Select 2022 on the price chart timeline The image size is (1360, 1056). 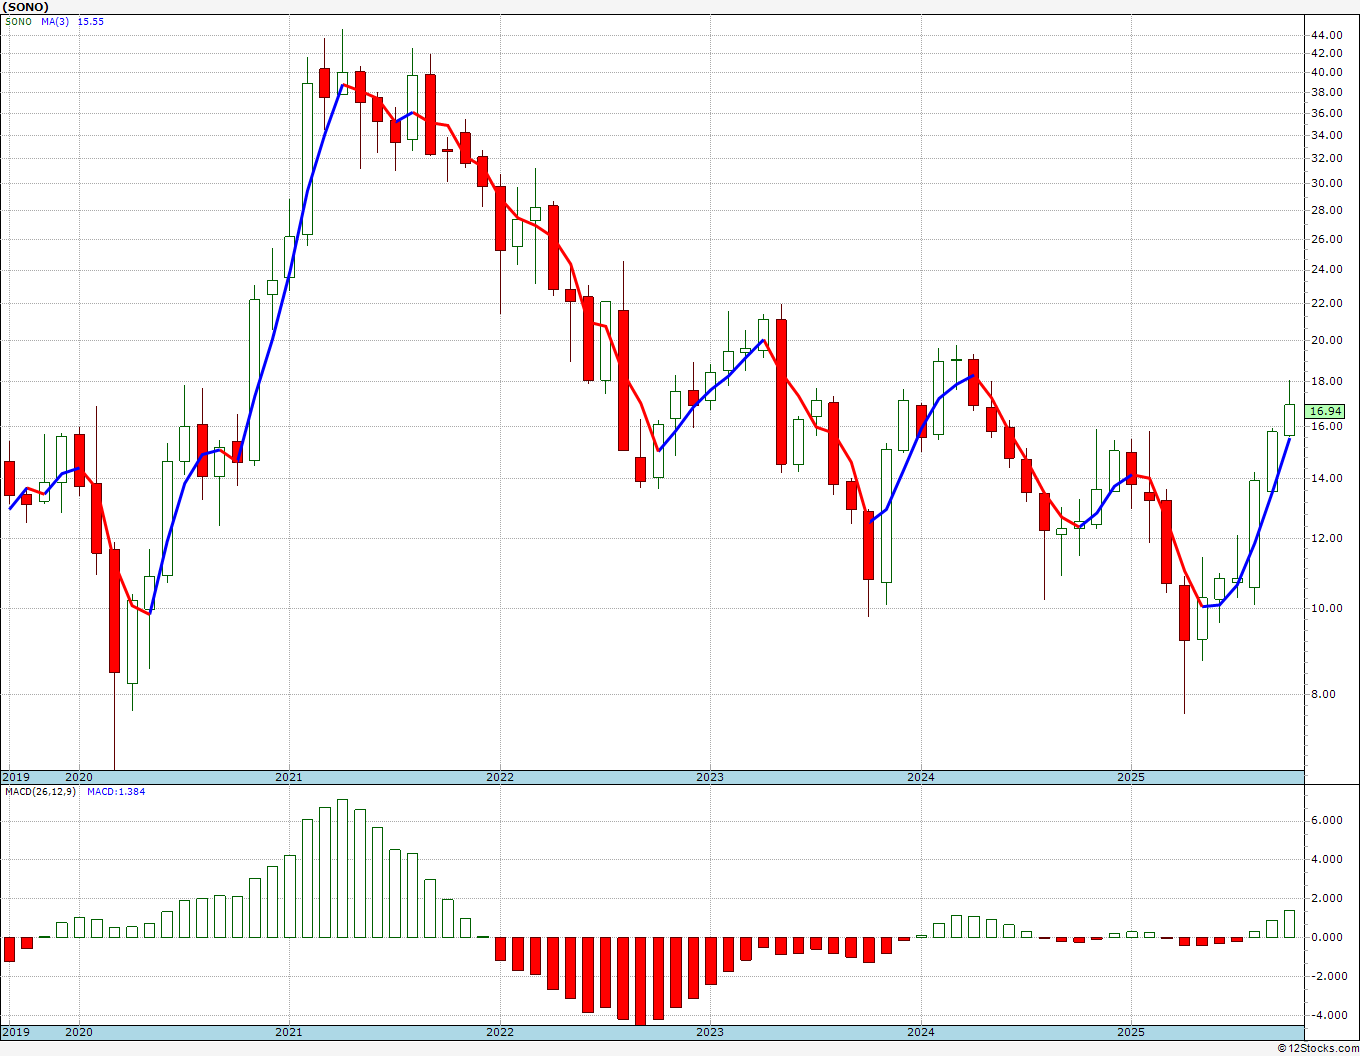pyautogui.click(x=500, y=777)
